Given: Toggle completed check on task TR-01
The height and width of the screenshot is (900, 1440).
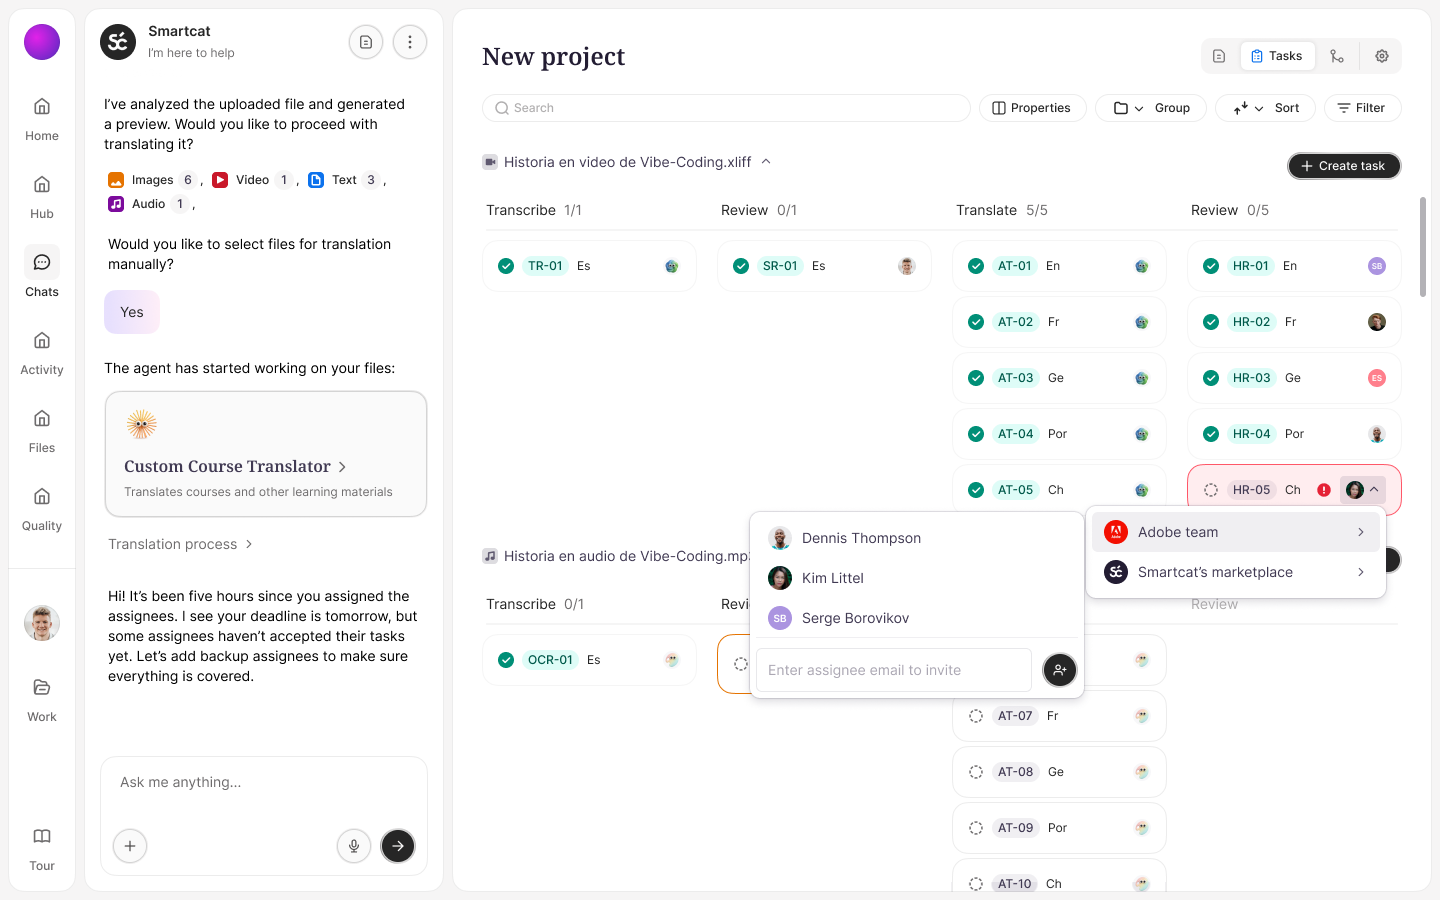Looking at the screenshot, I should [506, 266].
